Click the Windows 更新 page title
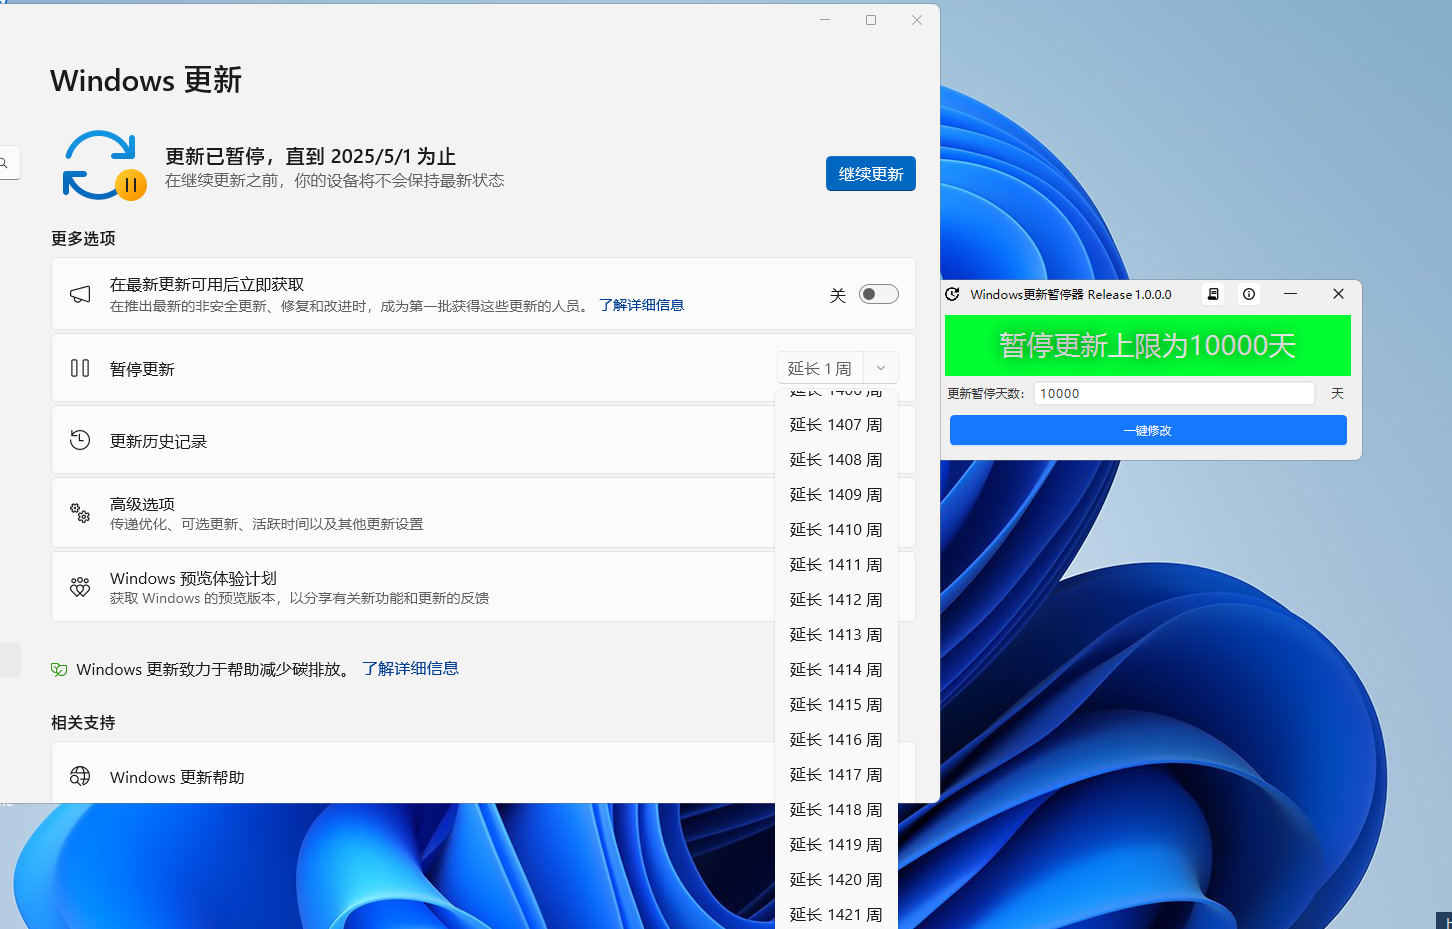The height and width of the screenshot is (929, 1452). point(146,80)
